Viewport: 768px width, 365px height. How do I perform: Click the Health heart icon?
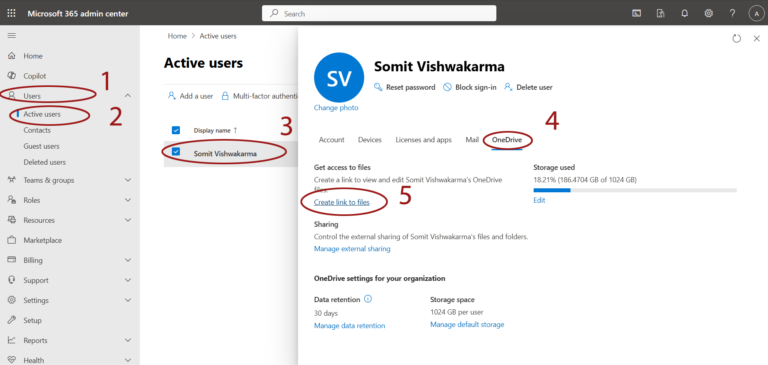(12, 360)
